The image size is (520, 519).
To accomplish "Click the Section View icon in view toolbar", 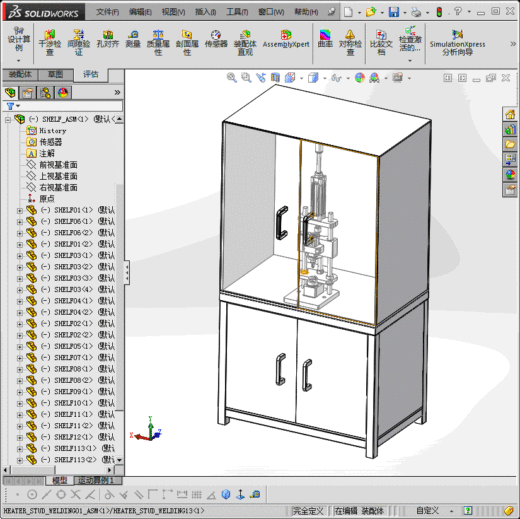I will click(275, 78).
